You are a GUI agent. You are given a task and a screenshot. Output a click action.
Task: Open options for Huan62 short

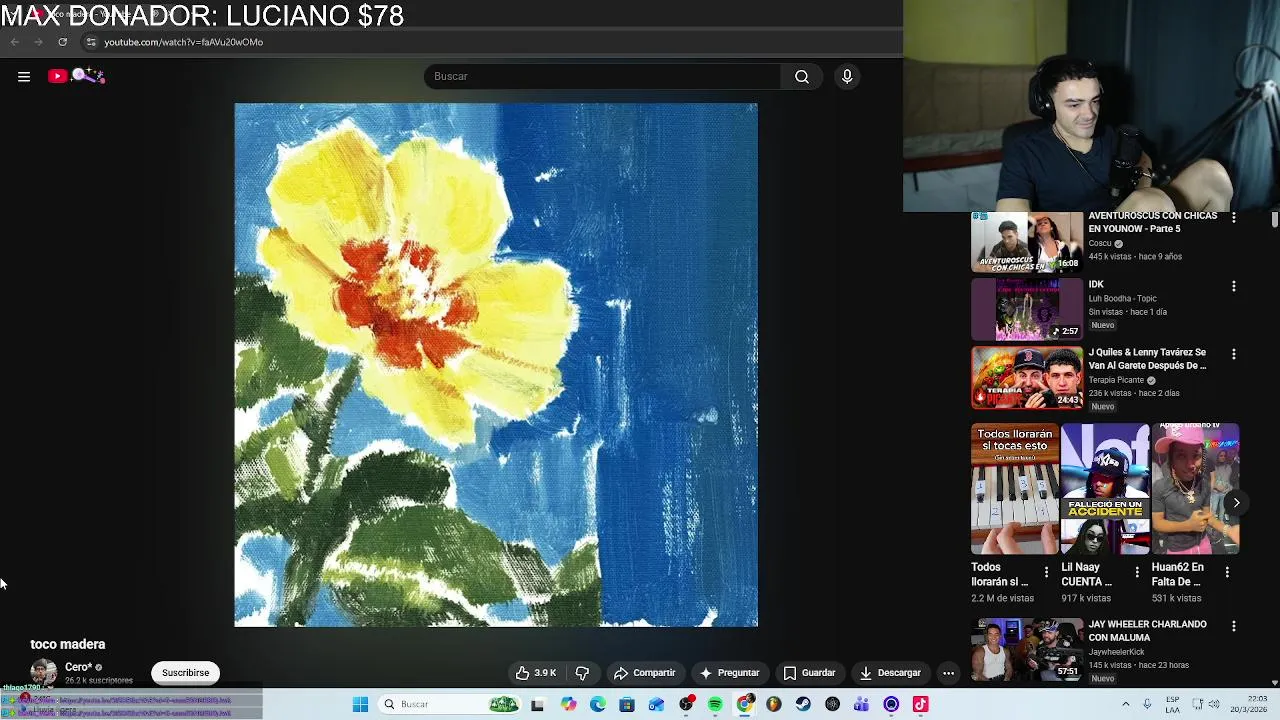coord(1227,572)
